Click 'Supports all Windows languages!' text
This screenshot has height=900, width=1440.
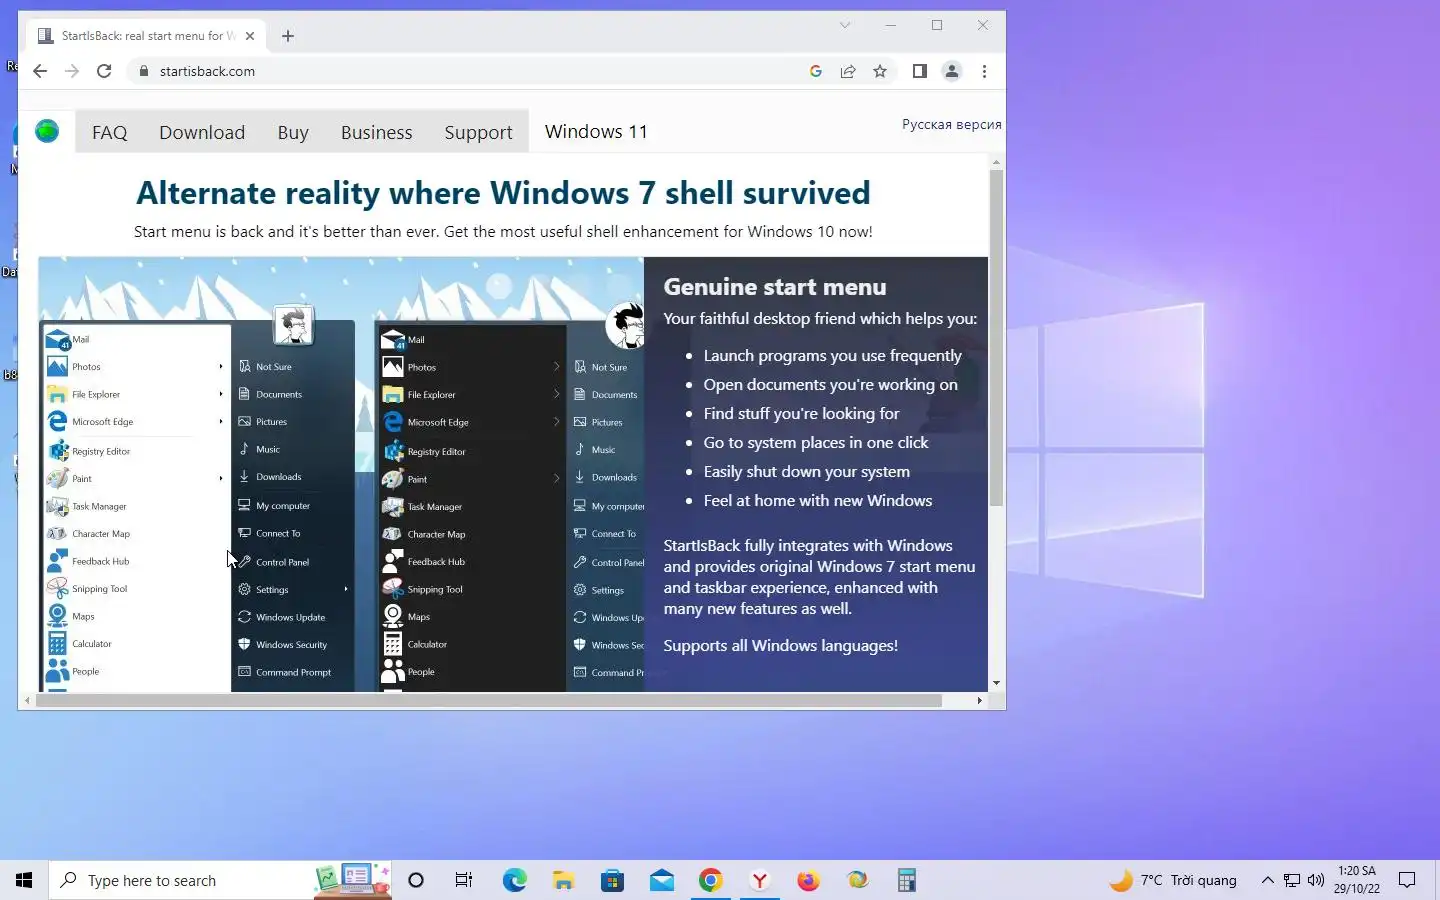(x=780, y=645)
